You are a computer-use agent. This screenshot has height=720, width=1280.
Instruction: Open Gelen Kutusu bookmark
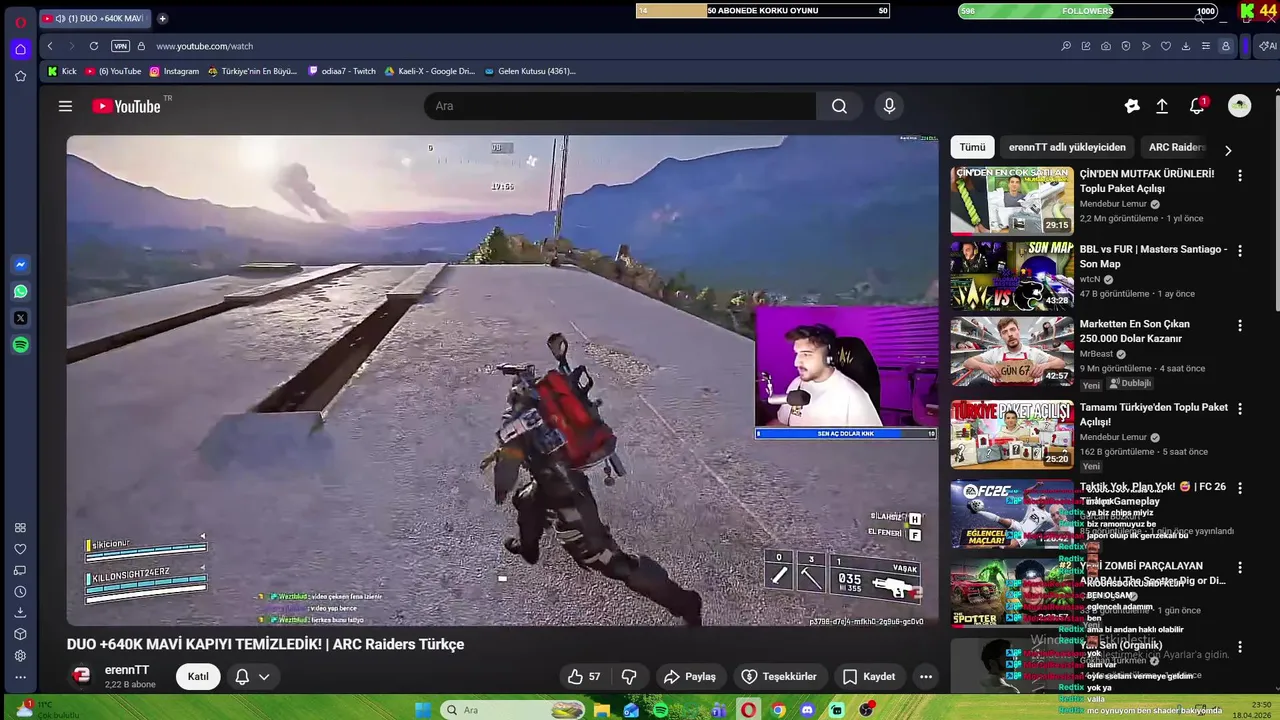[530, 71]
